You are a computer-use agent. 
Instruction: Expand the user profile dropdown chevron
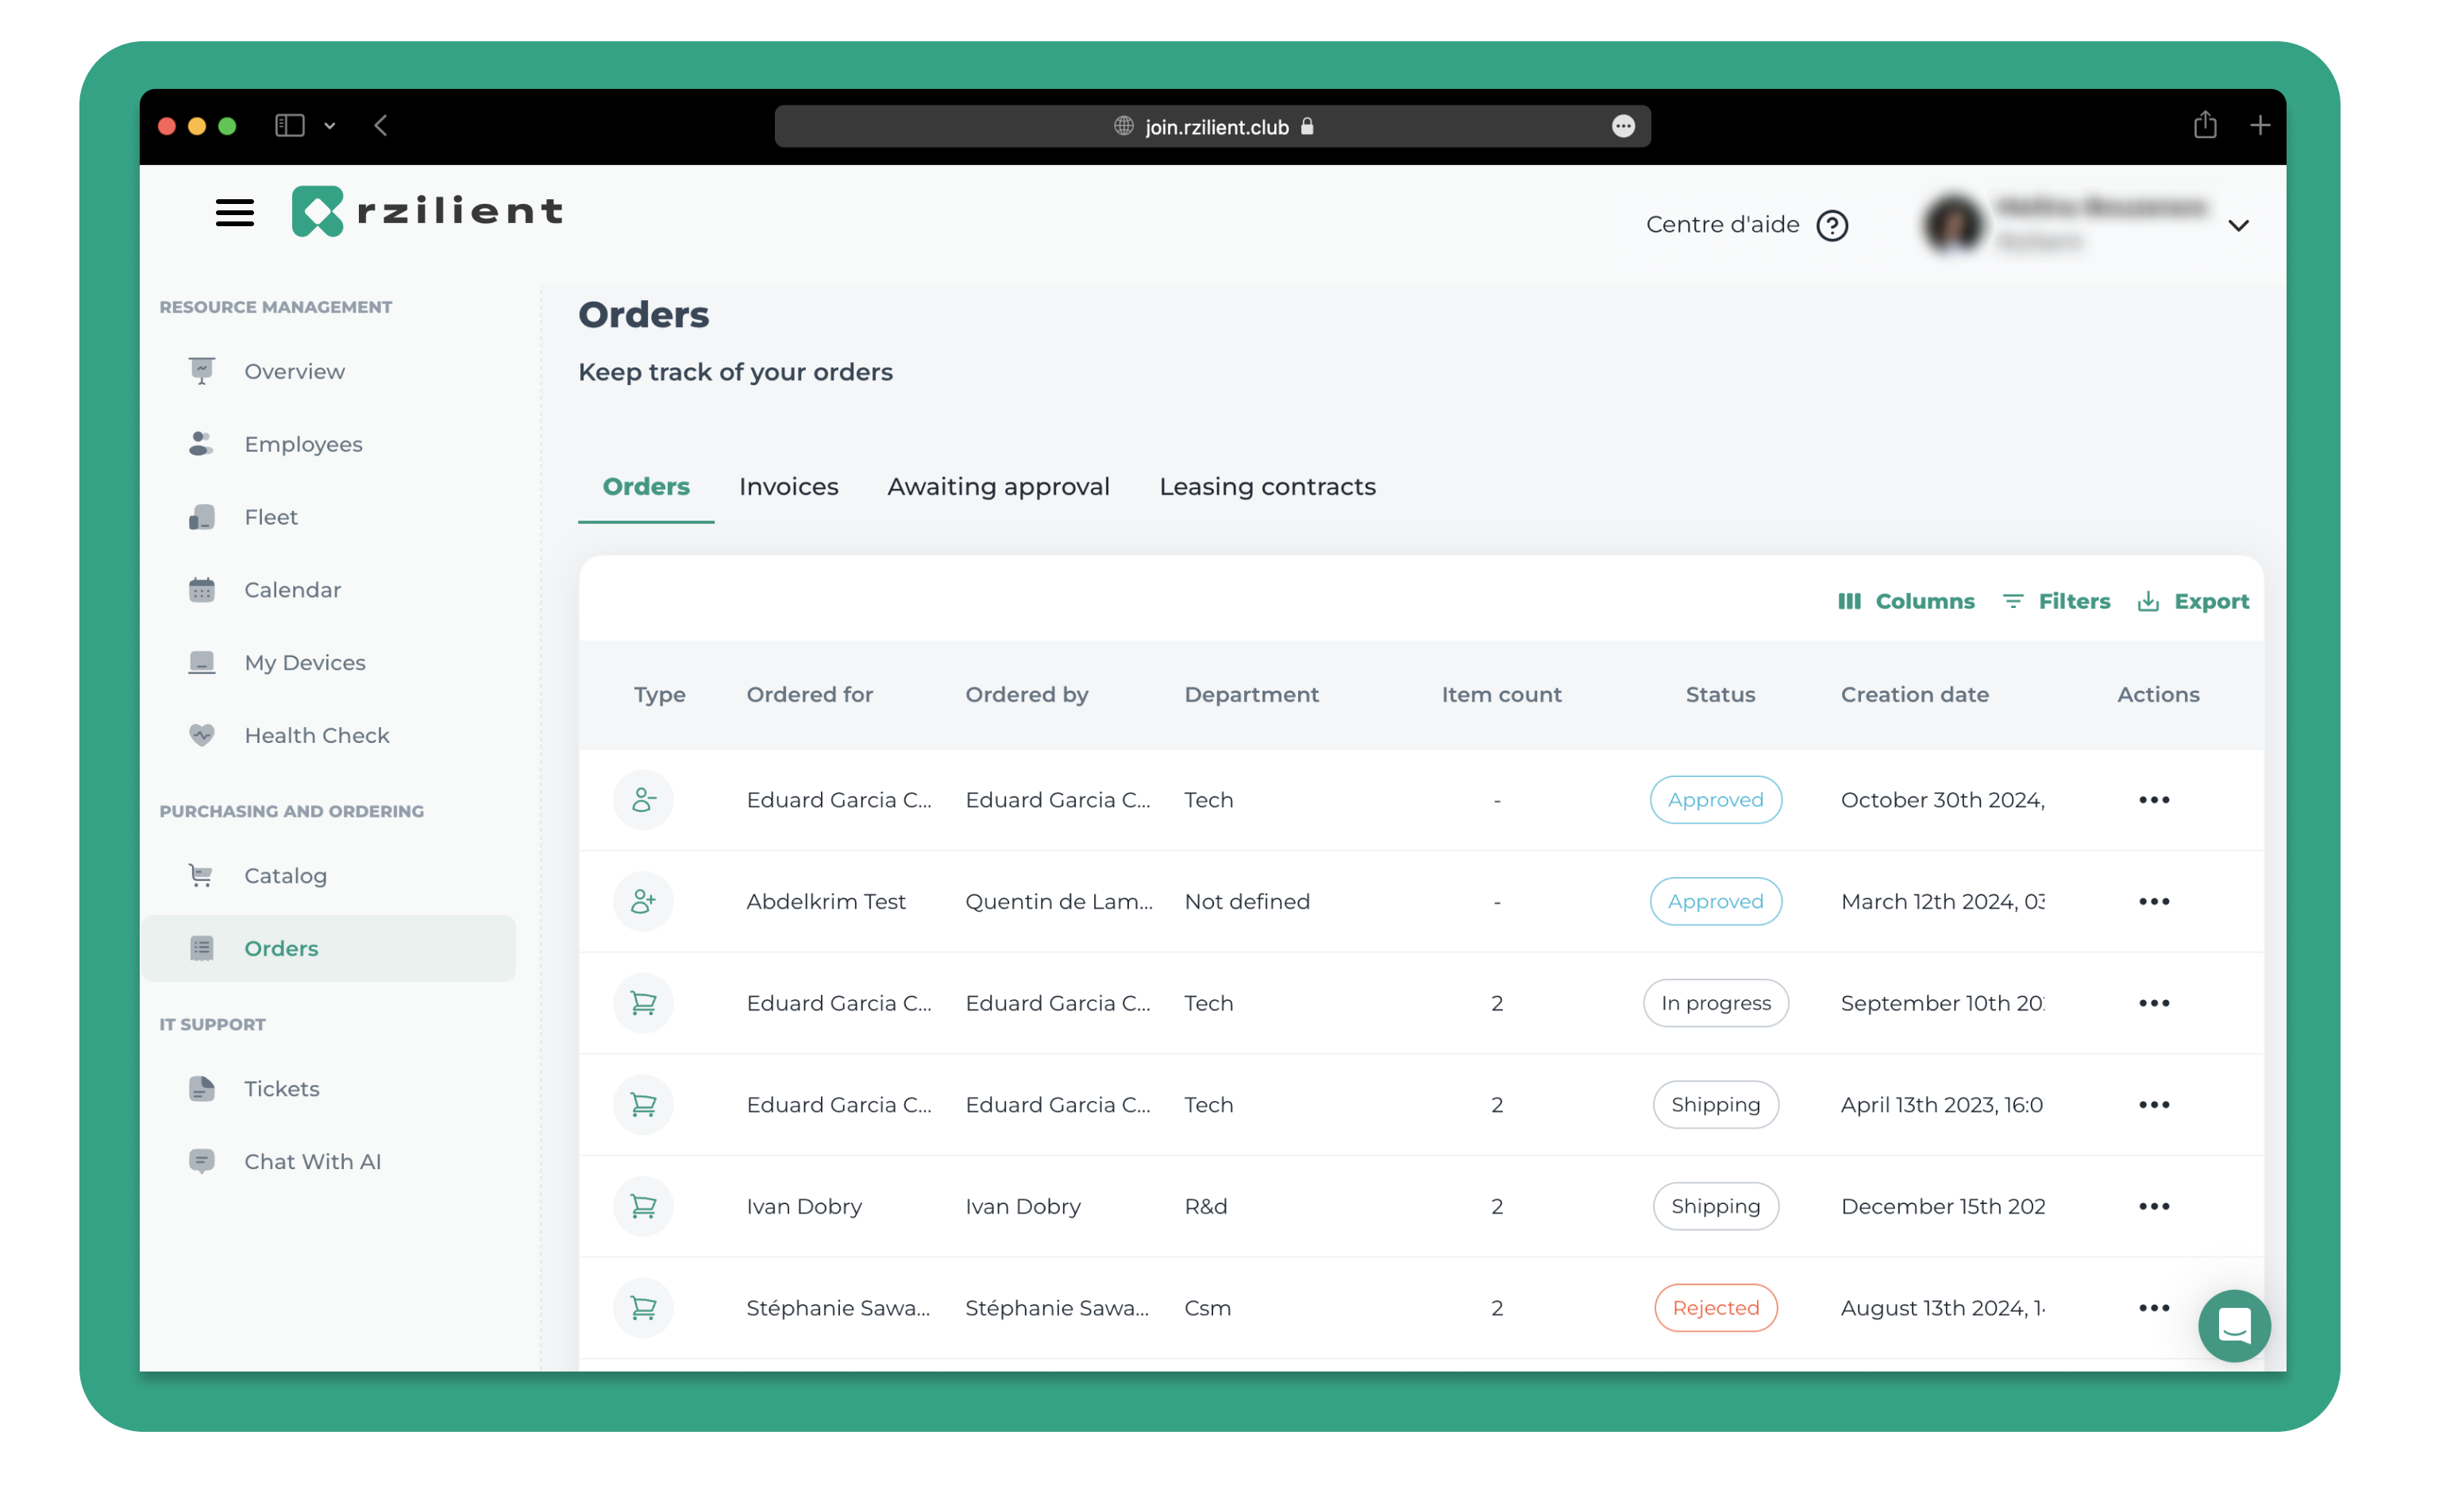2238,226
